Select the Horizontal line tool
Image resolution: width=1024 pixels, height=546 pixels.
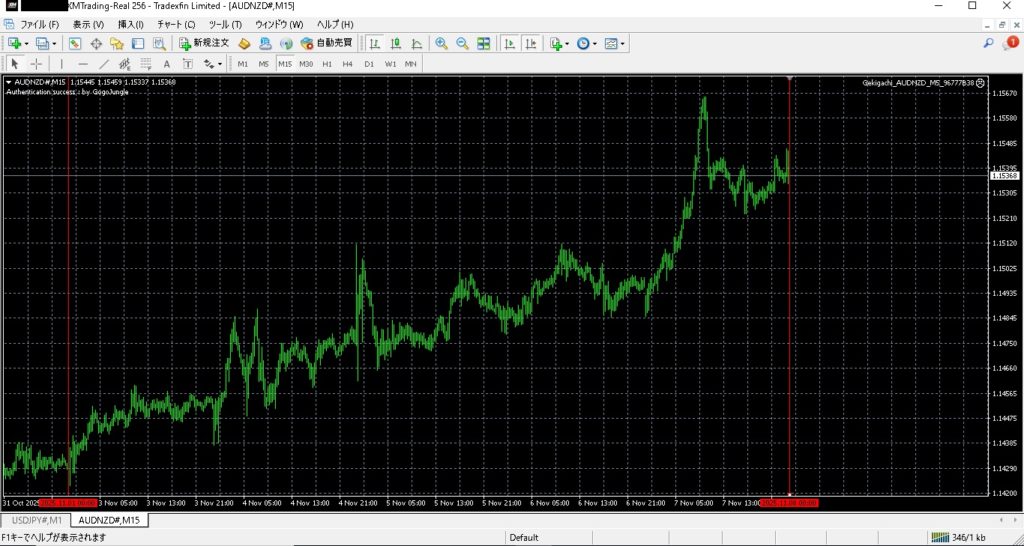tap(81, 64)
